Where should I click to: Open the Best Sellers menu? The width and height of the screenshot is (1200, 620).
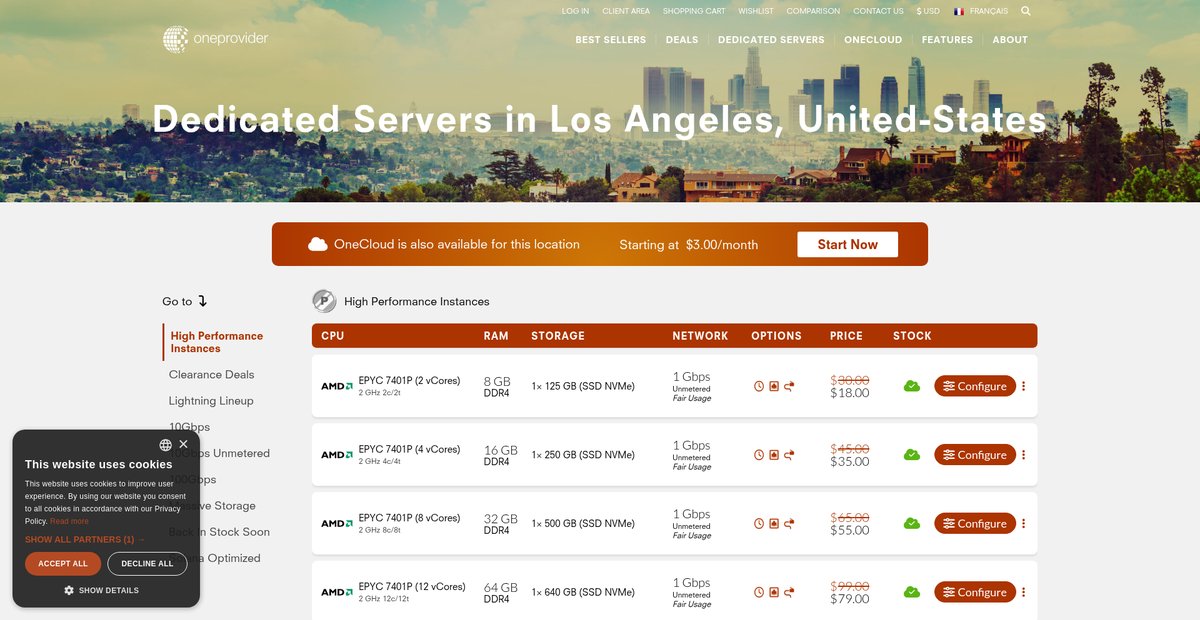[611, 40]
